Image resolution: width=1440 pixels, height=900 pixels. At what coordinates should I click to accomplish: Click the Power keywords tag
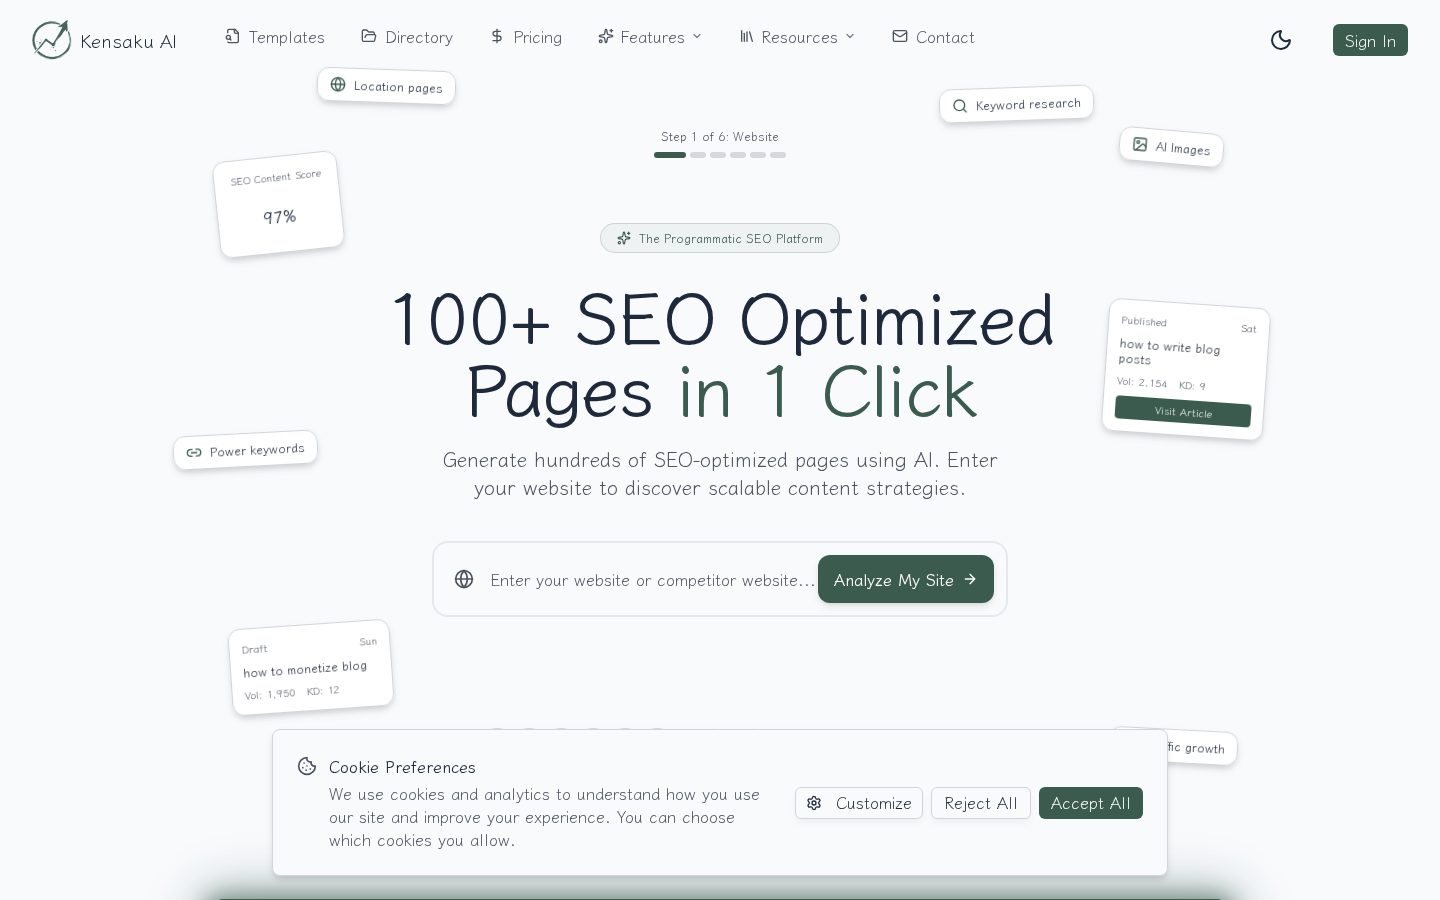[x=245, y=450]
